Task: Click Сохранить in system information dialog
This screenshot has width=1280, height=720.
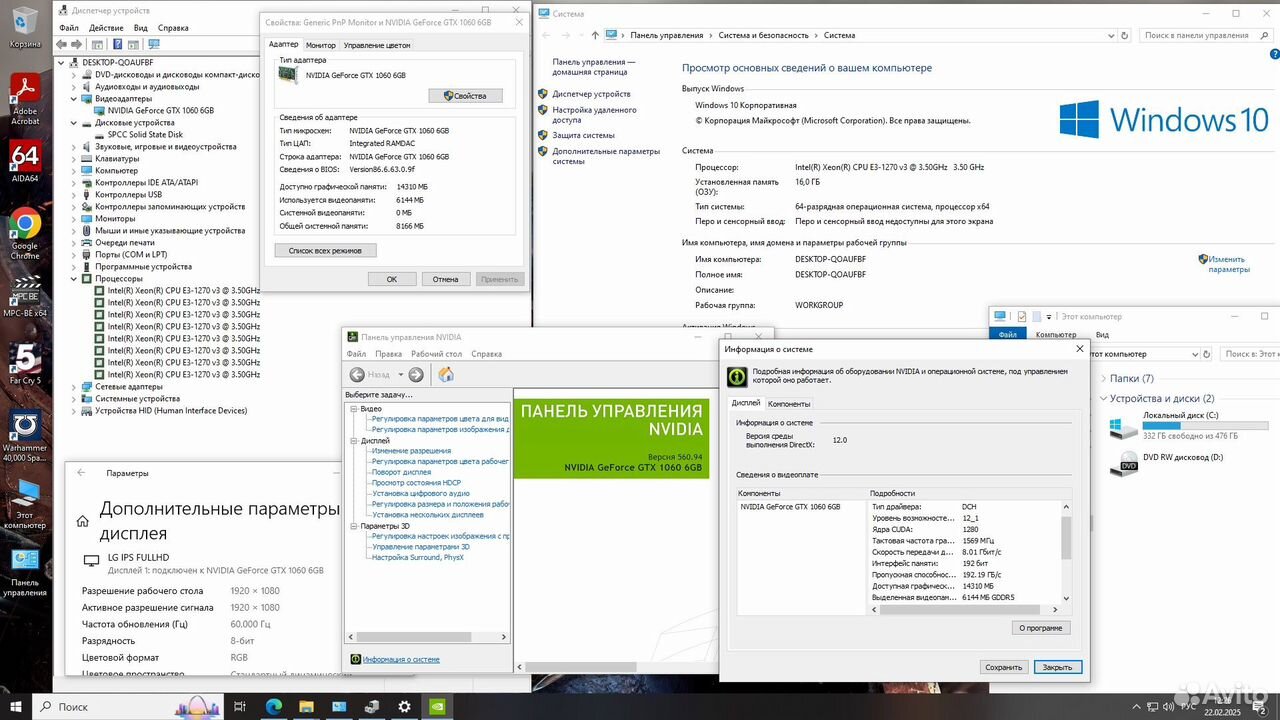Action: coord(1003,667)
